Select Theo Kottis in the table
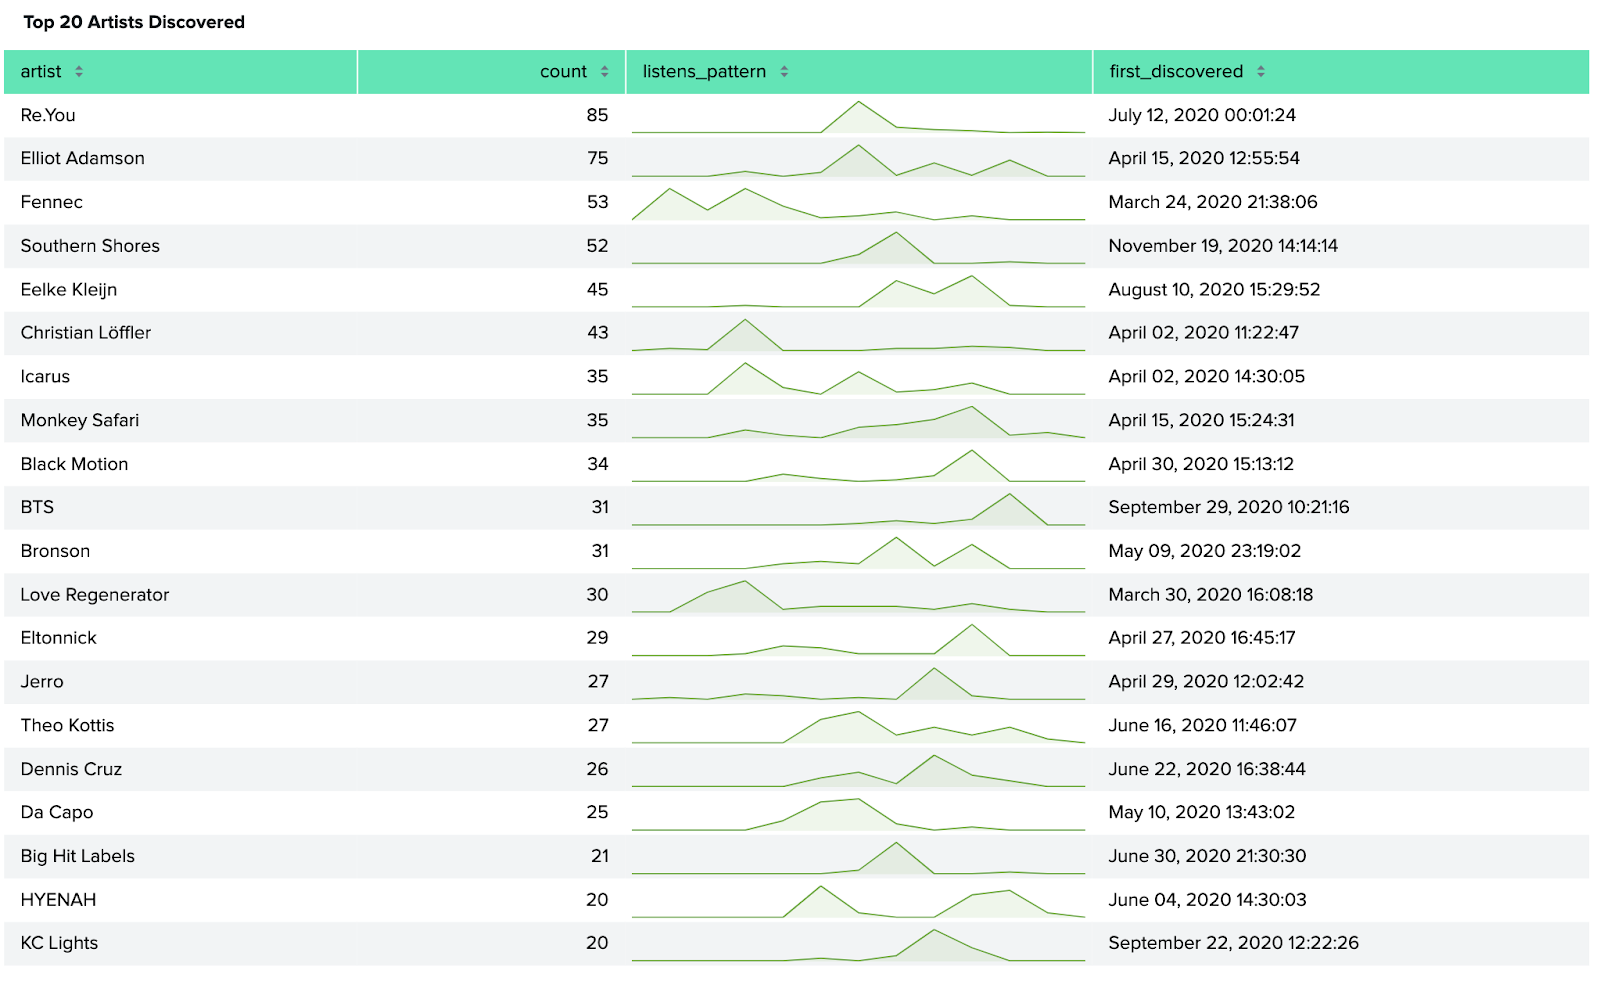Viewport: 1600px width, 981px height. click(x=68, y=726)
